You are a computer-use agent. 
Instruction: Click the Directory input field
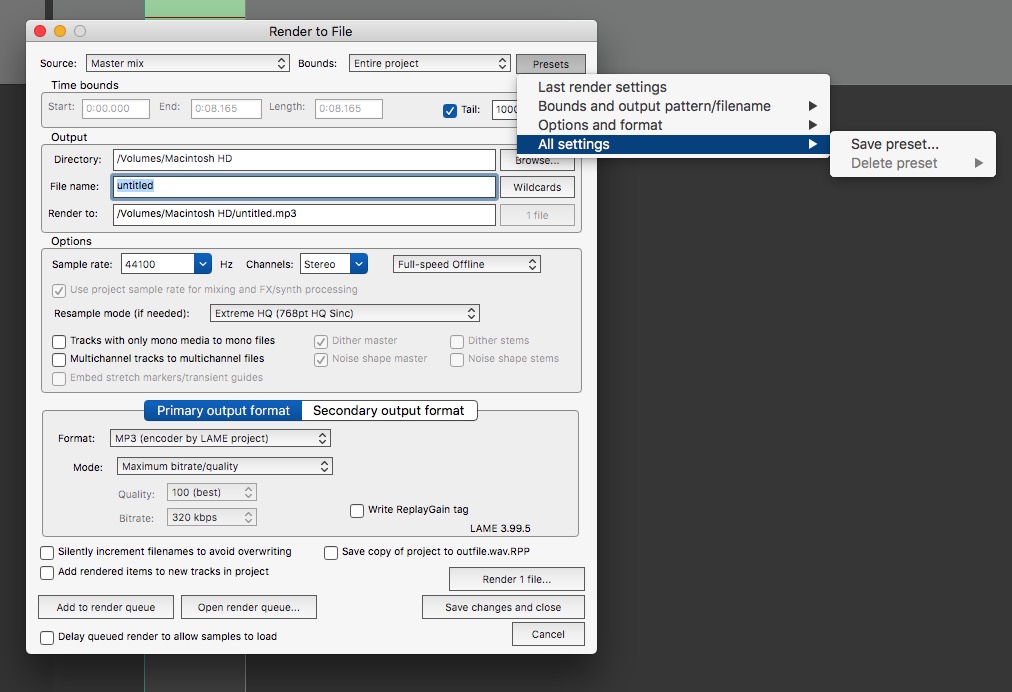(304, 159)
